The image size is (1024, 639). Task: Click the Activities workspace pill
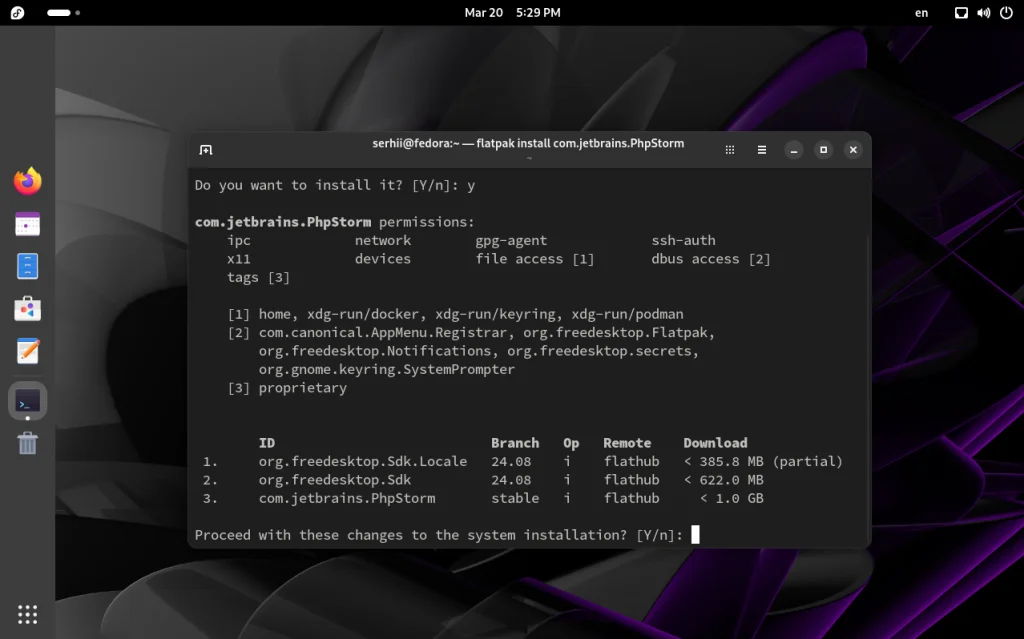(x=60, y=13)
